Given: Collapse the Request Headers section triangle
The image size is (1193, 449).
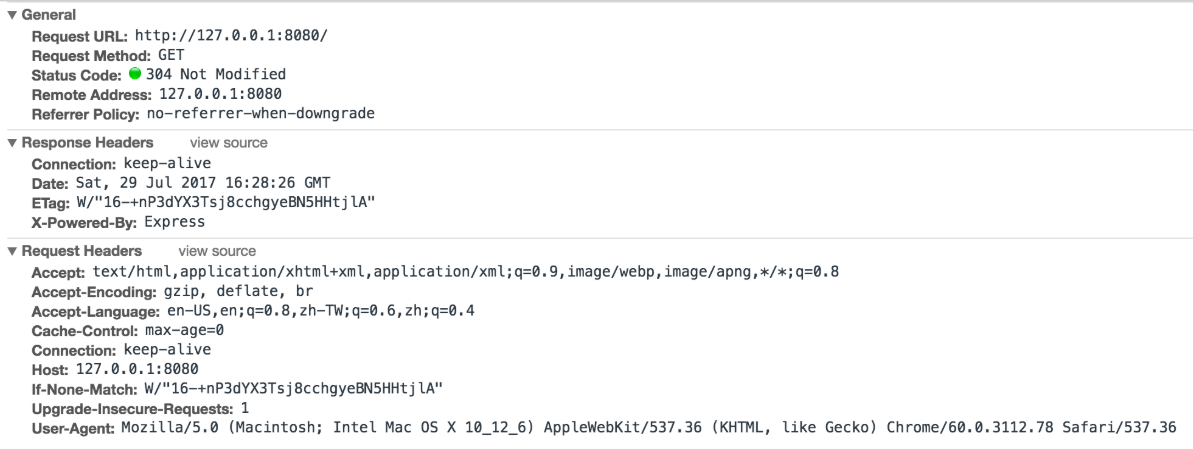Looking at the screenshot, I should point(12,251).
